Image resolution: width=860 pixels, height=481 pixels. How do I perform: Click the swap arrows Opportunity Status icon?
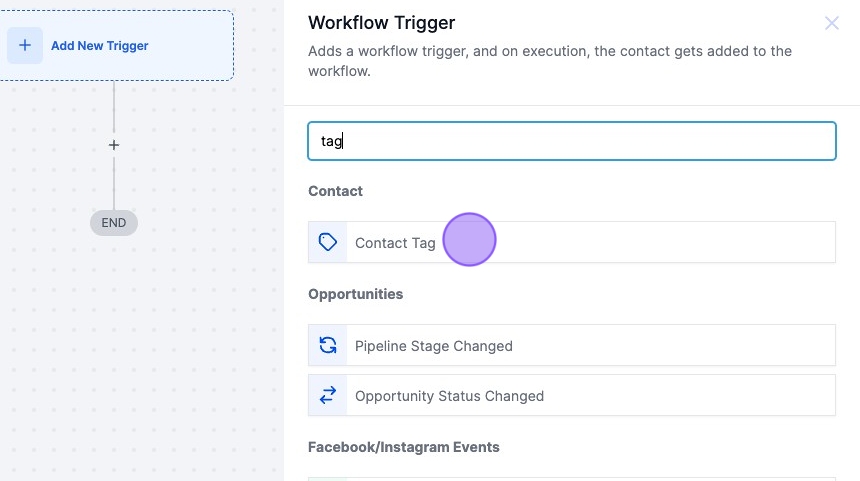[x=328, y=396]
